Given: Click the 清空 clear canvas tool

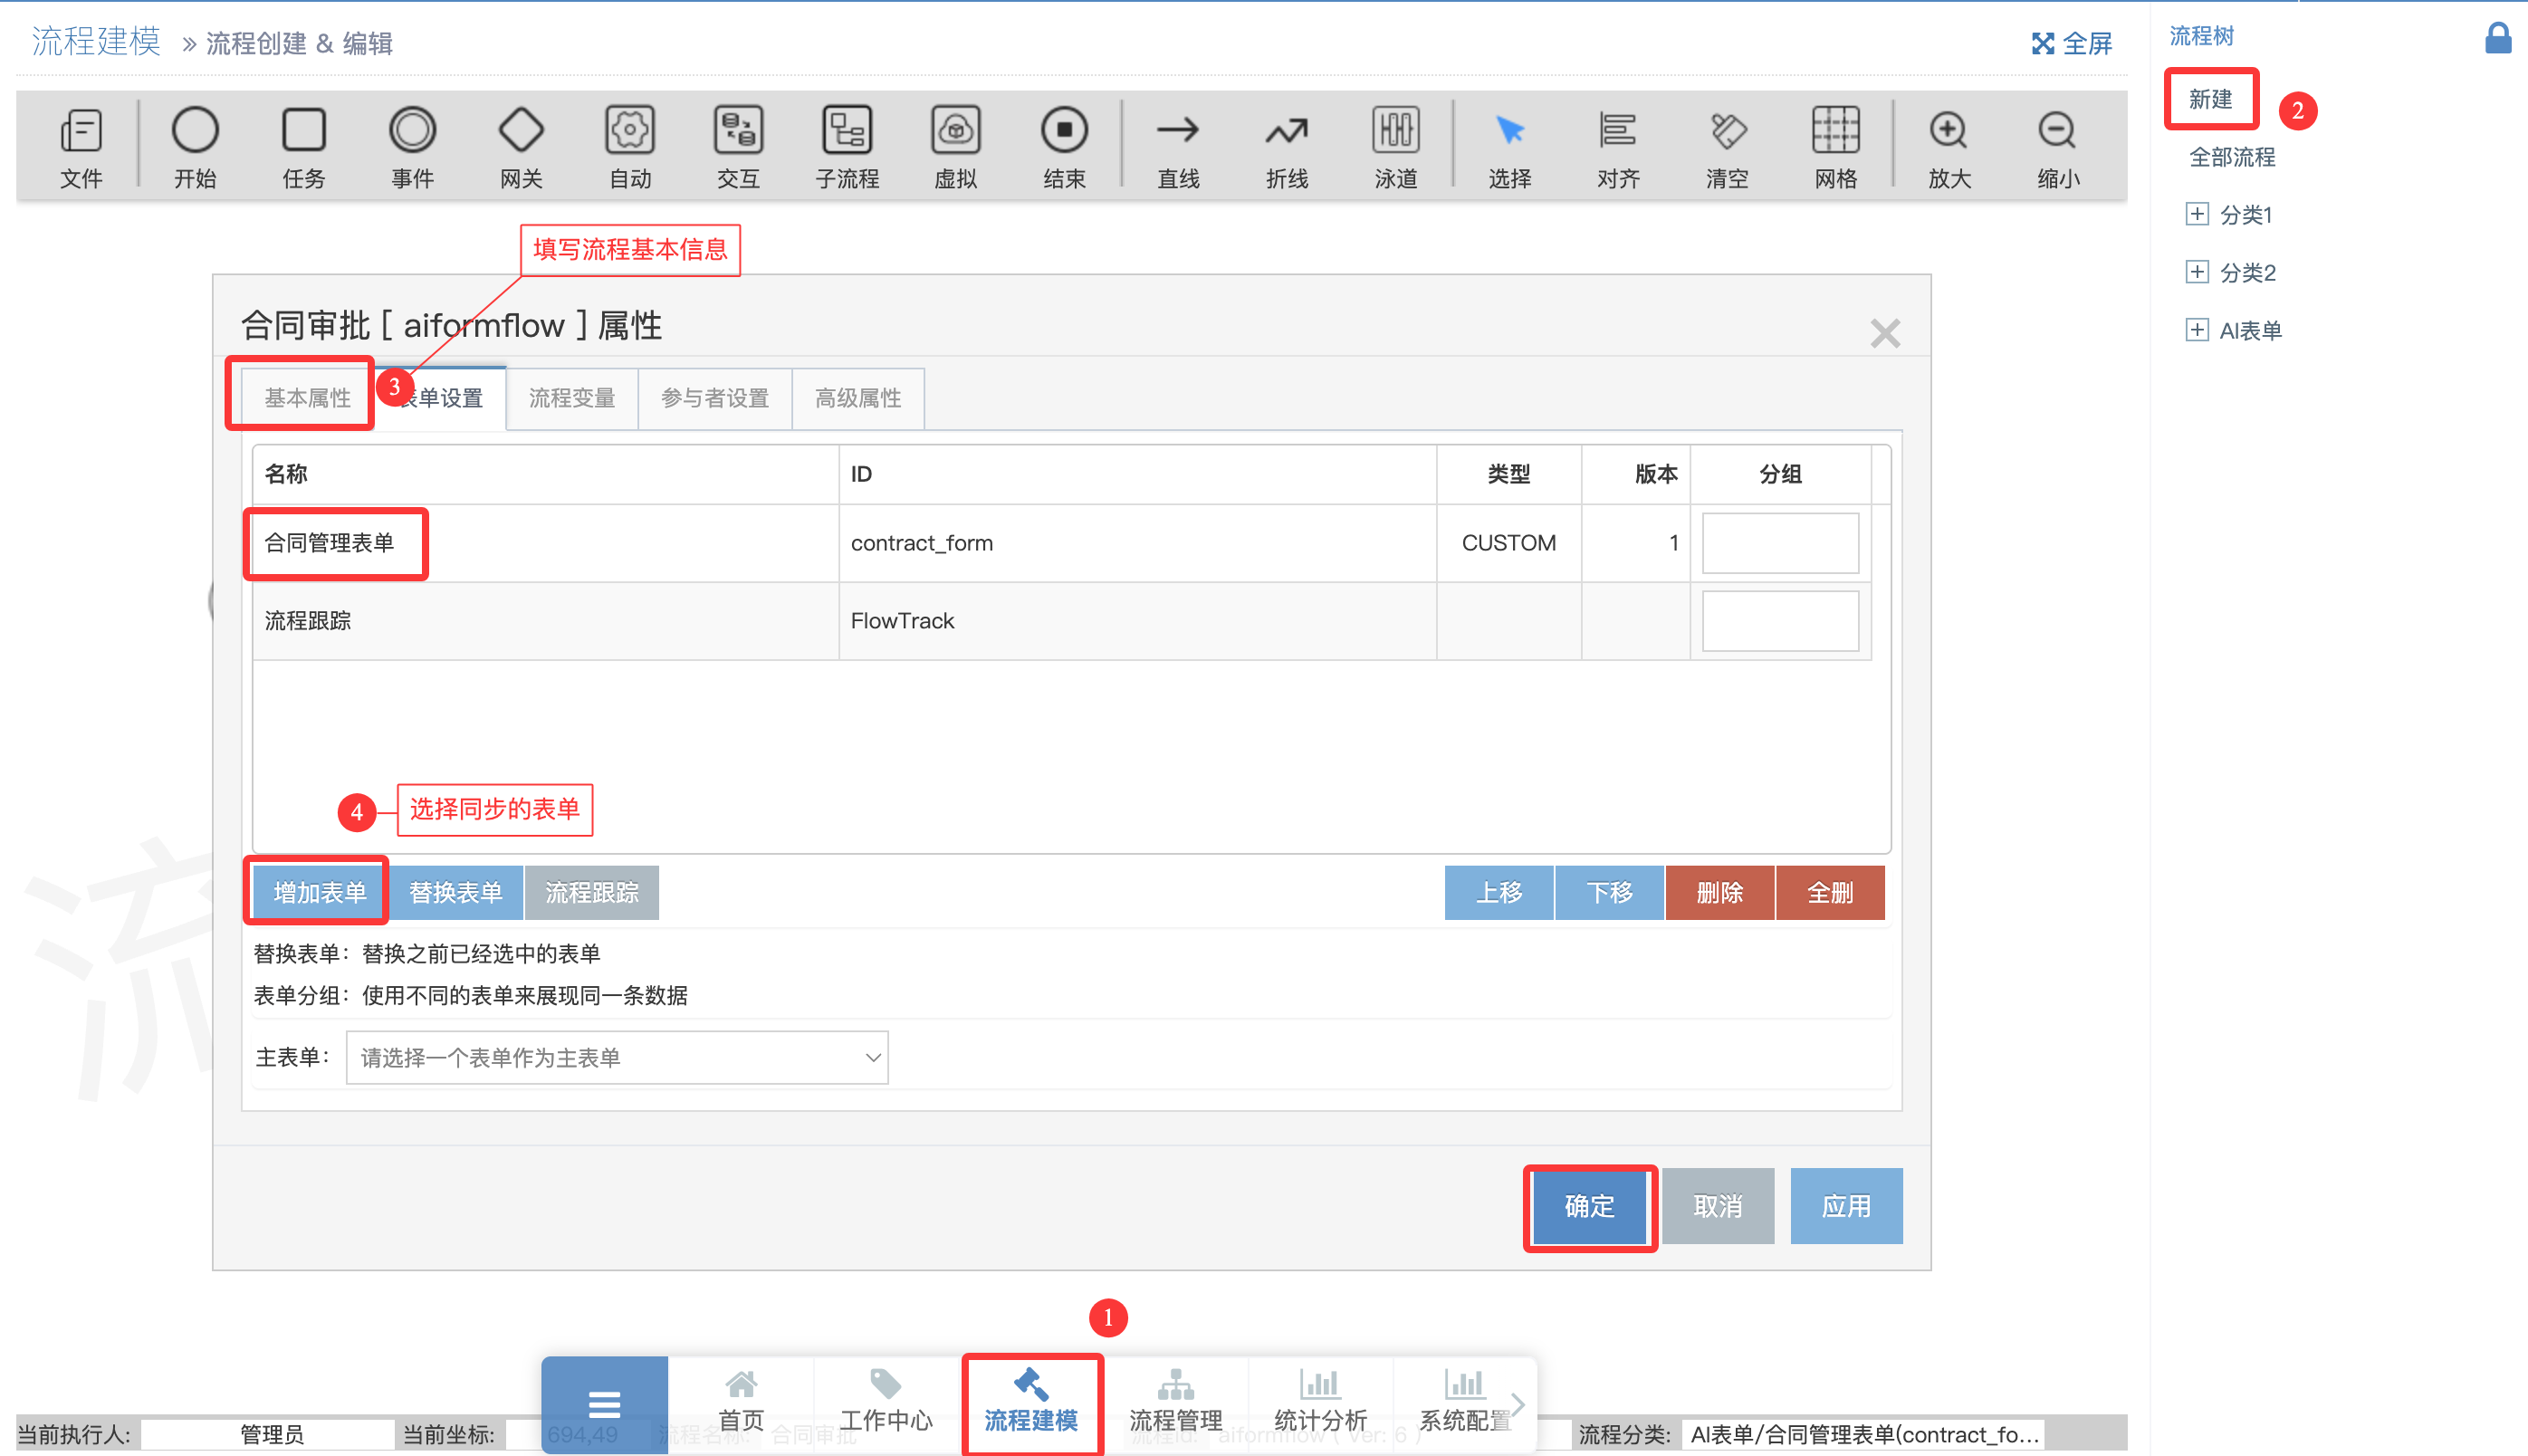Looking at the screenshot, I should 1727,148.
